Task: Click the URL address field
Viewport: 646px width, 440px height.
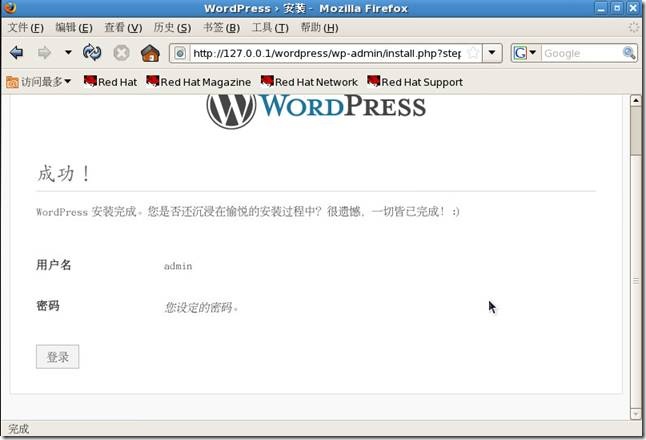Action: point(327,53)
